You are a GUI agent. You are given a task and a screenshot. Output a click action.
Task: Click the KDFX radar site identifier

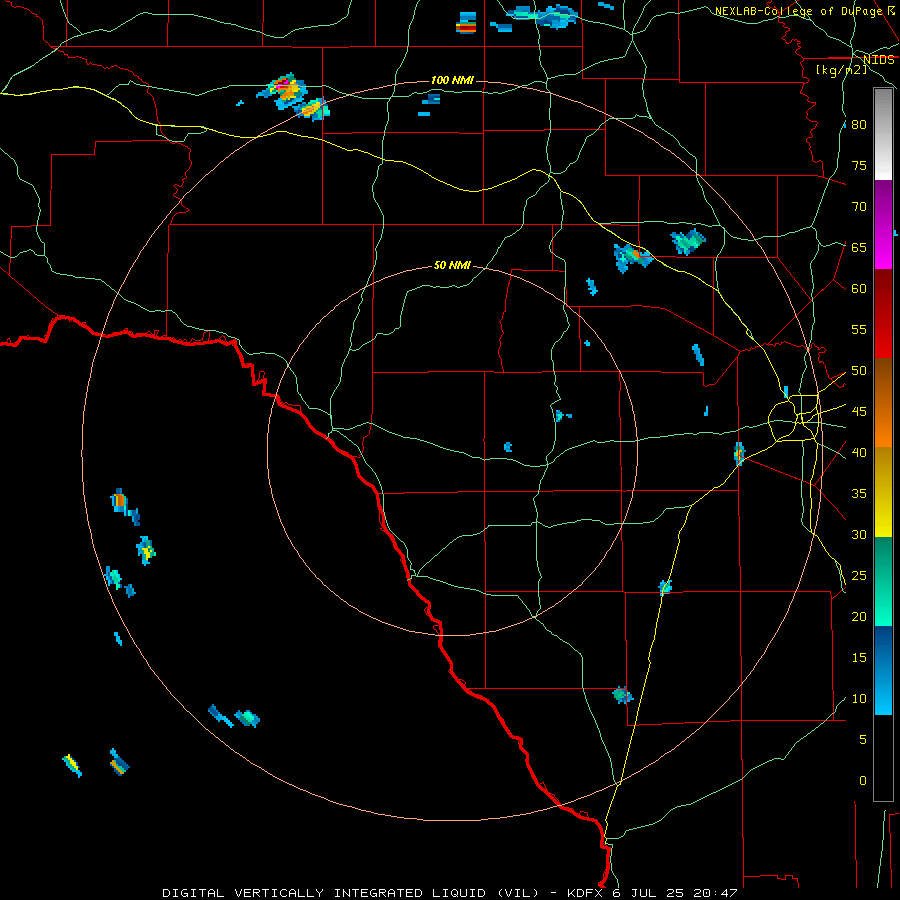click(587, 893)
